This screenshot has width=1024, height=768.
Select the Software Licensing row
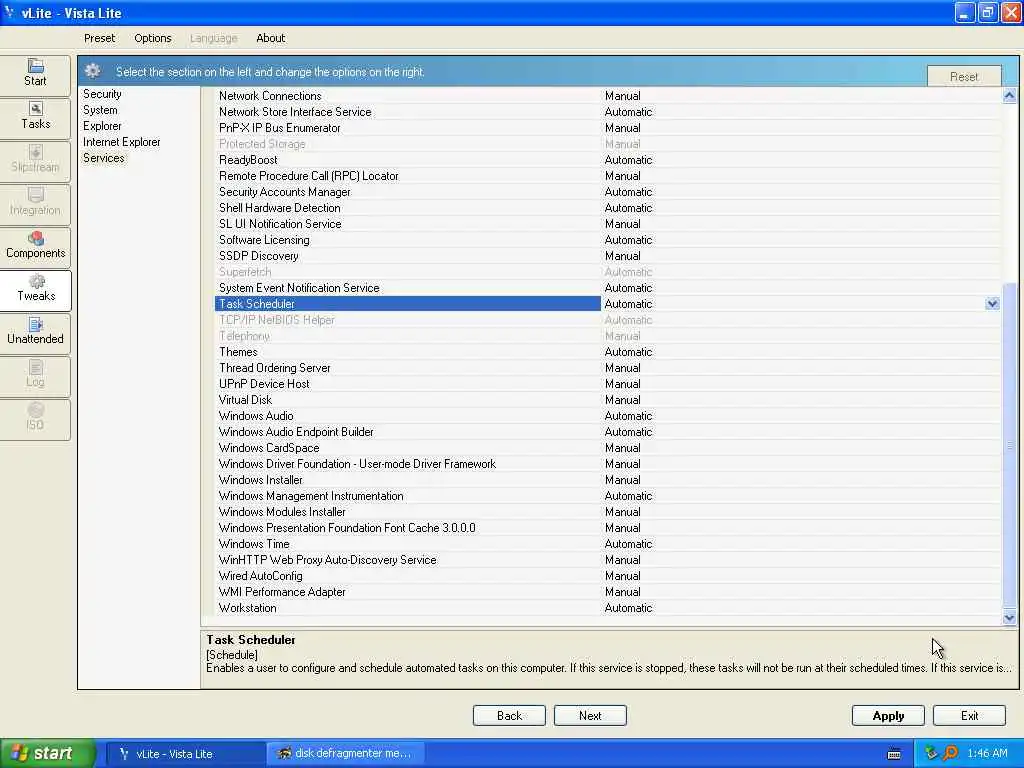pyautogui.click(x=607, y=240)
